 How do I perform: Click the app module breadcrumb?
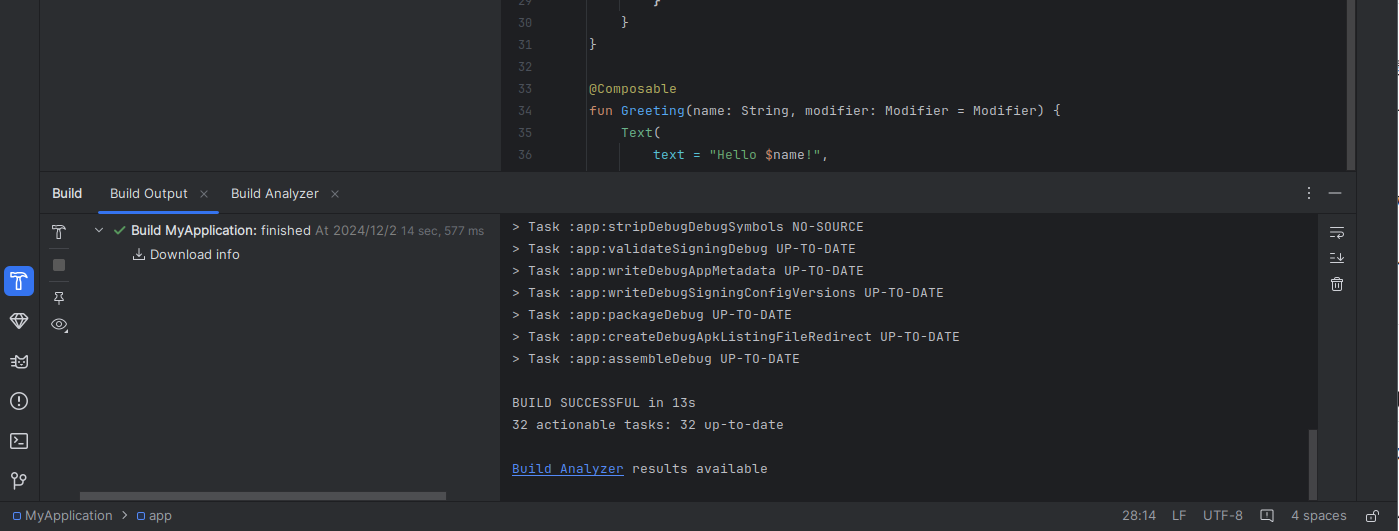tap(154, 516)
